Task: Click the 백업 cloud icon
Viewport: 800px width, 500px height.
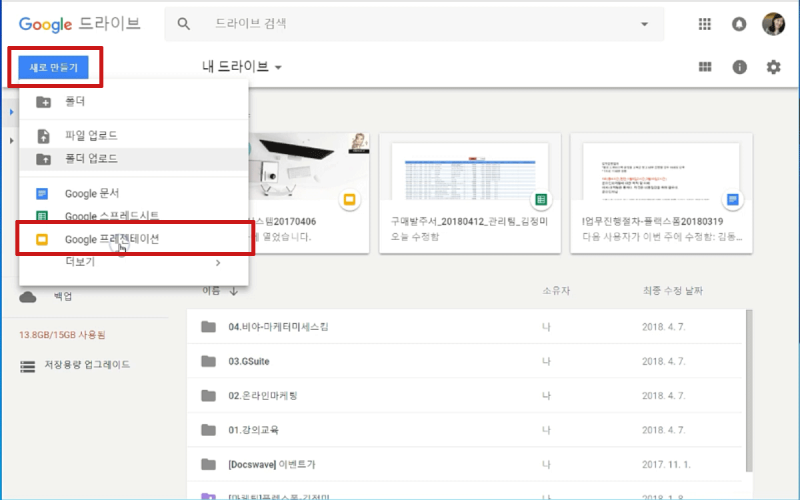Action: tap(28, 297)
